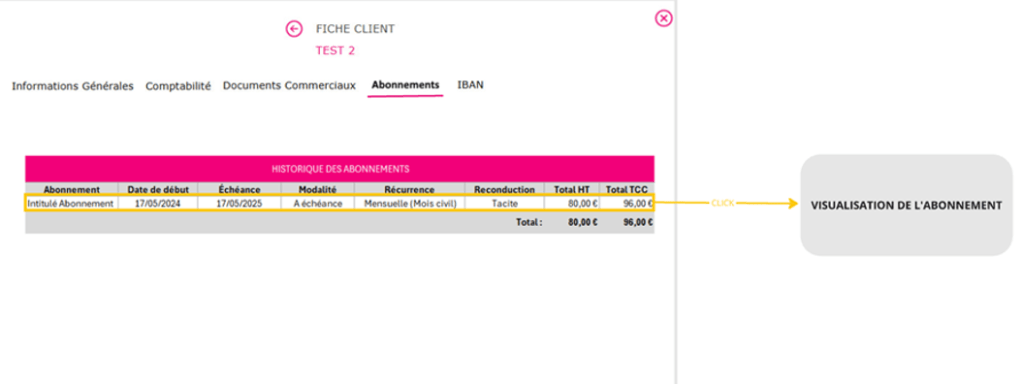Click the Intitulé Abonnement row cell
Image resolution: width=1024 pixels, height=384 pixels.
click(x=72, y=203)
